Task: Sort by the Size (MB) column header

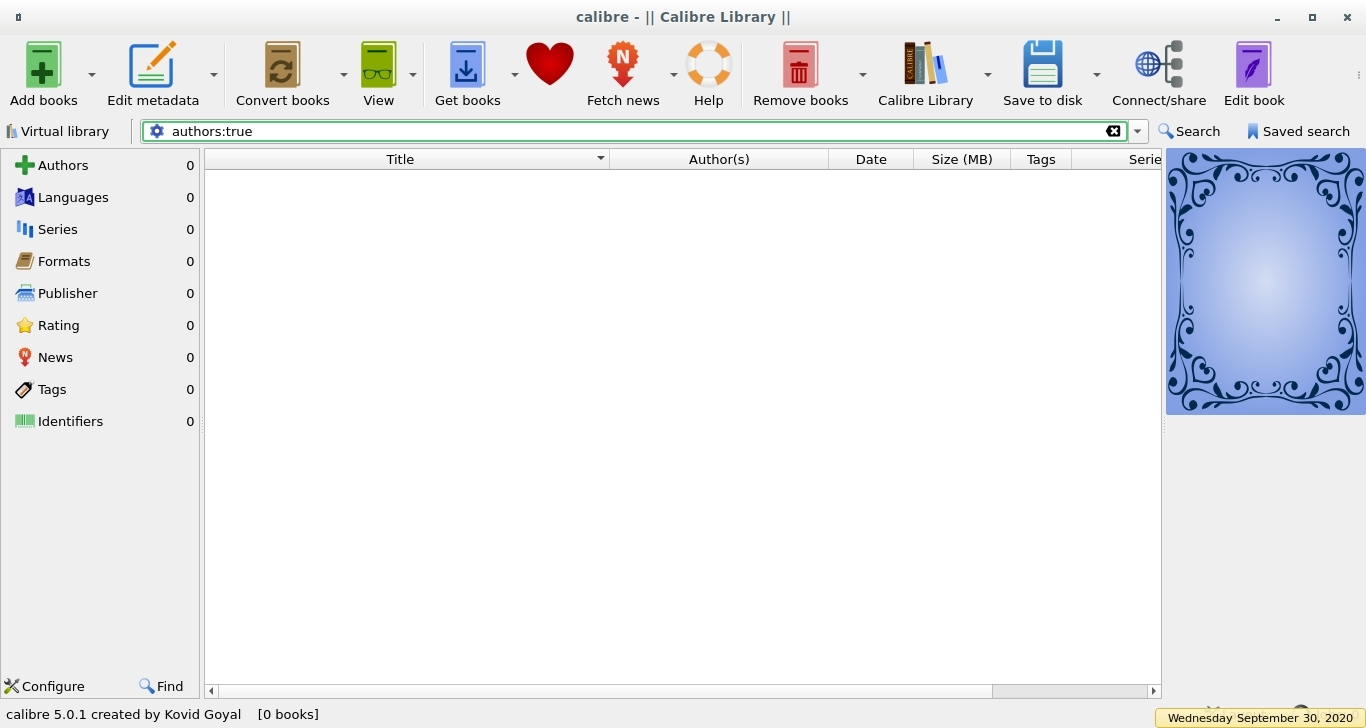Action: 962,159
